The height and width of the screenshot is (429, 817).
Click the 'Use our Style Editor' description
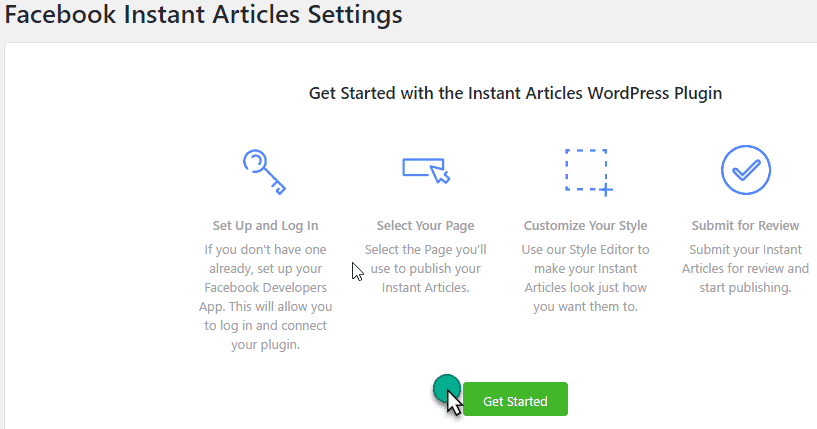pyautogui.click(x=586, y=278)
